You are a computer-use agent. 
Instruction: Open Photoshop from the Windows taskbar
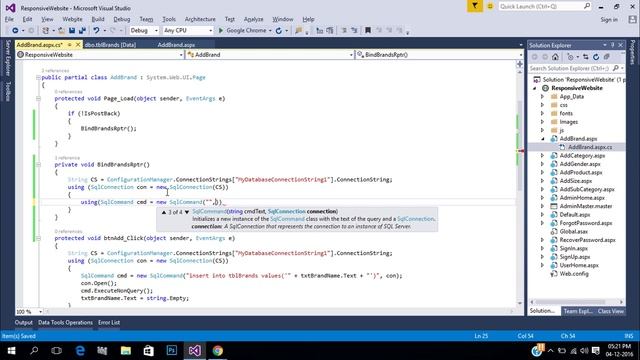click(x=172, y=351)
